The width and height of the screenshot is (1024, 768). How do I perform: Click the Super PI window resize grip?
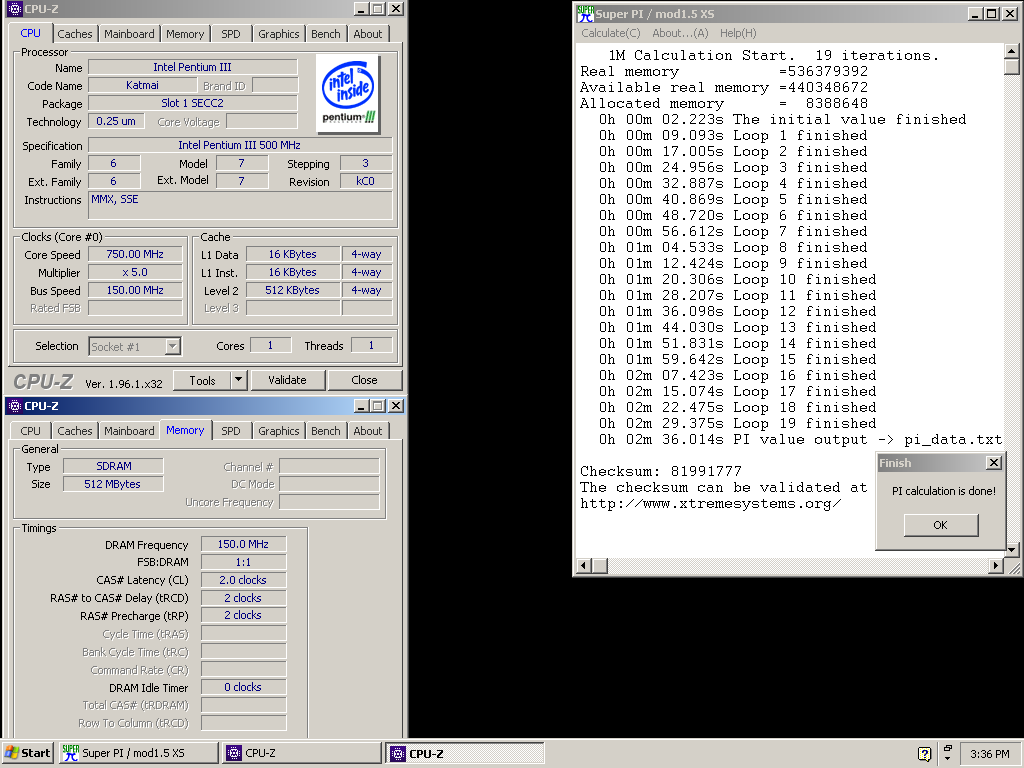[1014, 568]
